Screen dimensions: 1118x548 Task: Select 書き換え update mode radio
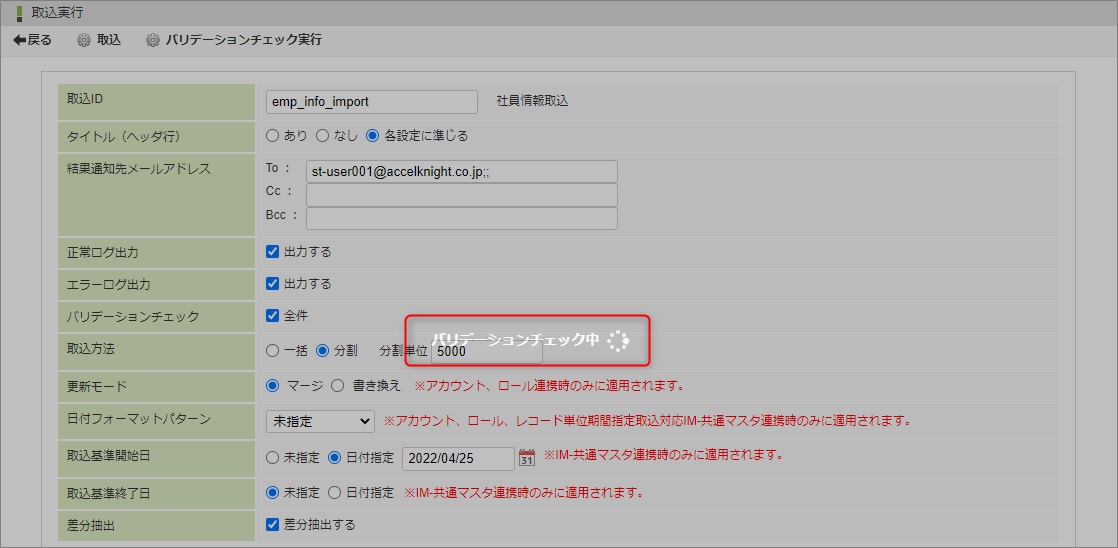coord(337,386)
